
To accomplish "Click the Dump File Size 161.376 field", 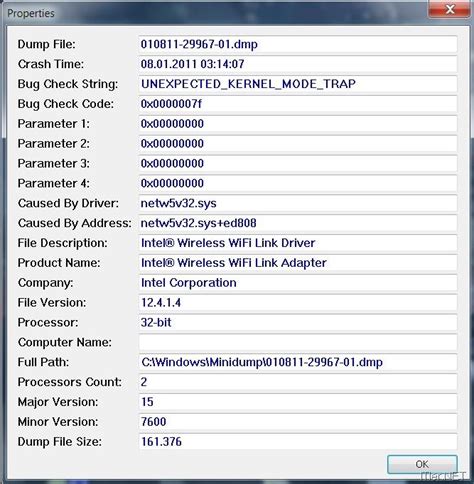I will pos(298,442).
